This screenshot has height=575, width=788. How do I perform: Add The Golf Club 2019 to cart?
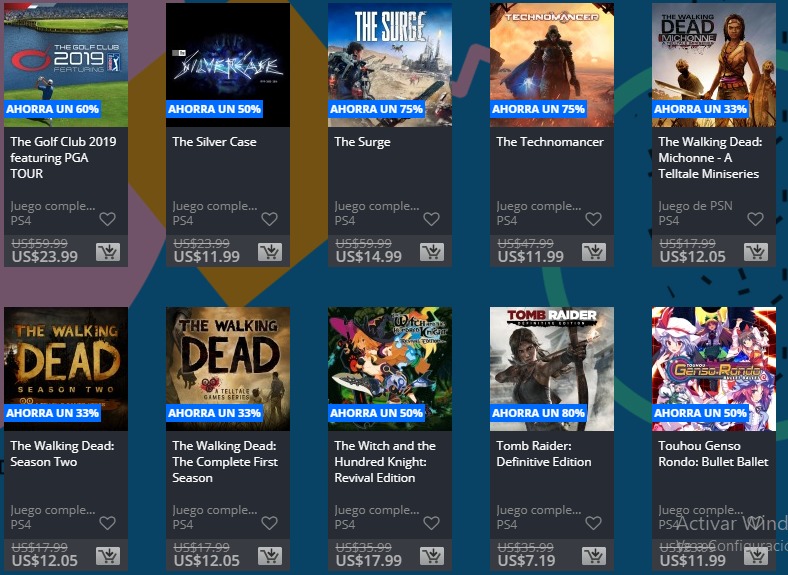coord(108,252)
